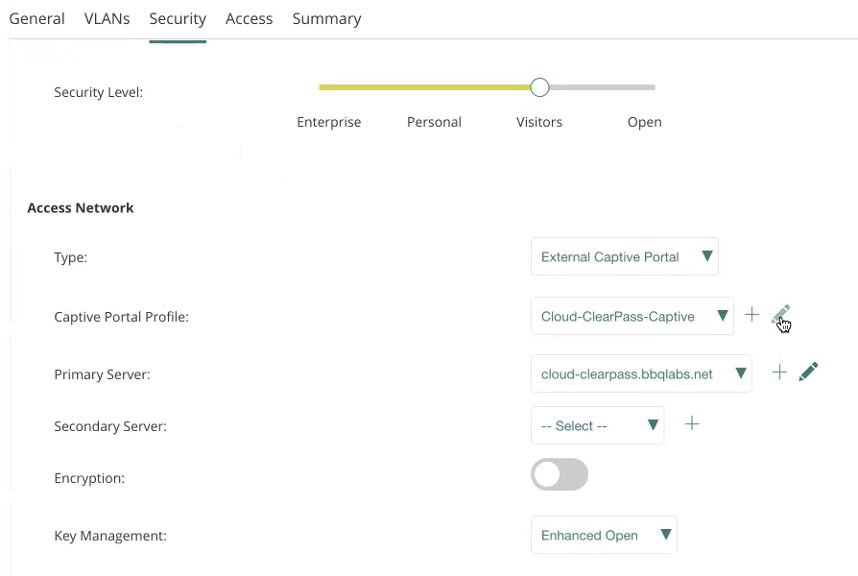The image size is (858, 576).
Task: Add a new Captive Portal Profile
Action: tap(752, 316)
